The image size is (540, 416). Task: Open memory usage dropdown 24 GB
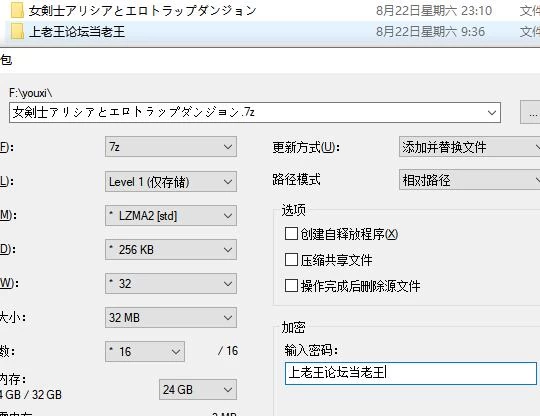coord(198,389)
